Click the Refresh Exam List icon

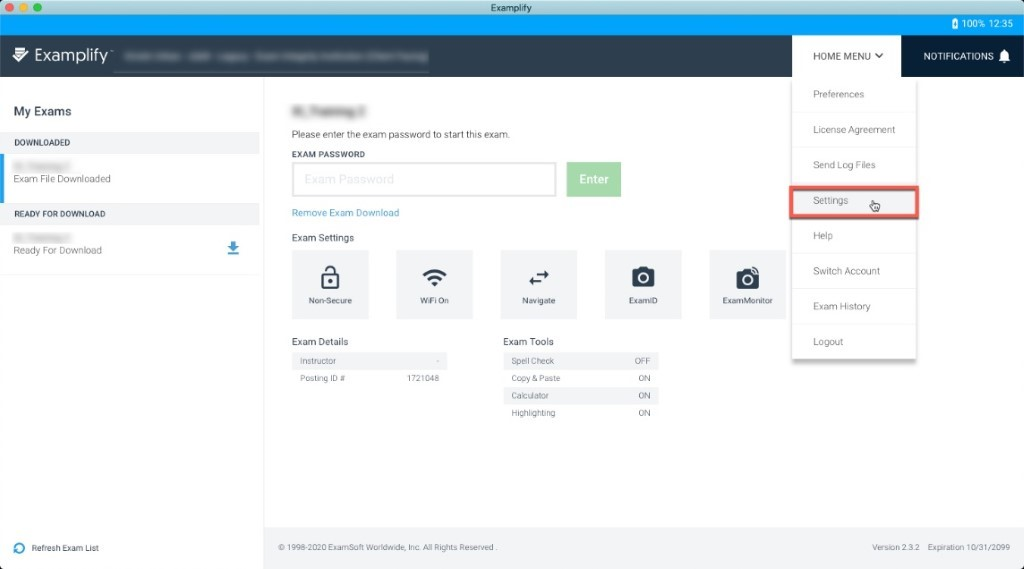19,548
